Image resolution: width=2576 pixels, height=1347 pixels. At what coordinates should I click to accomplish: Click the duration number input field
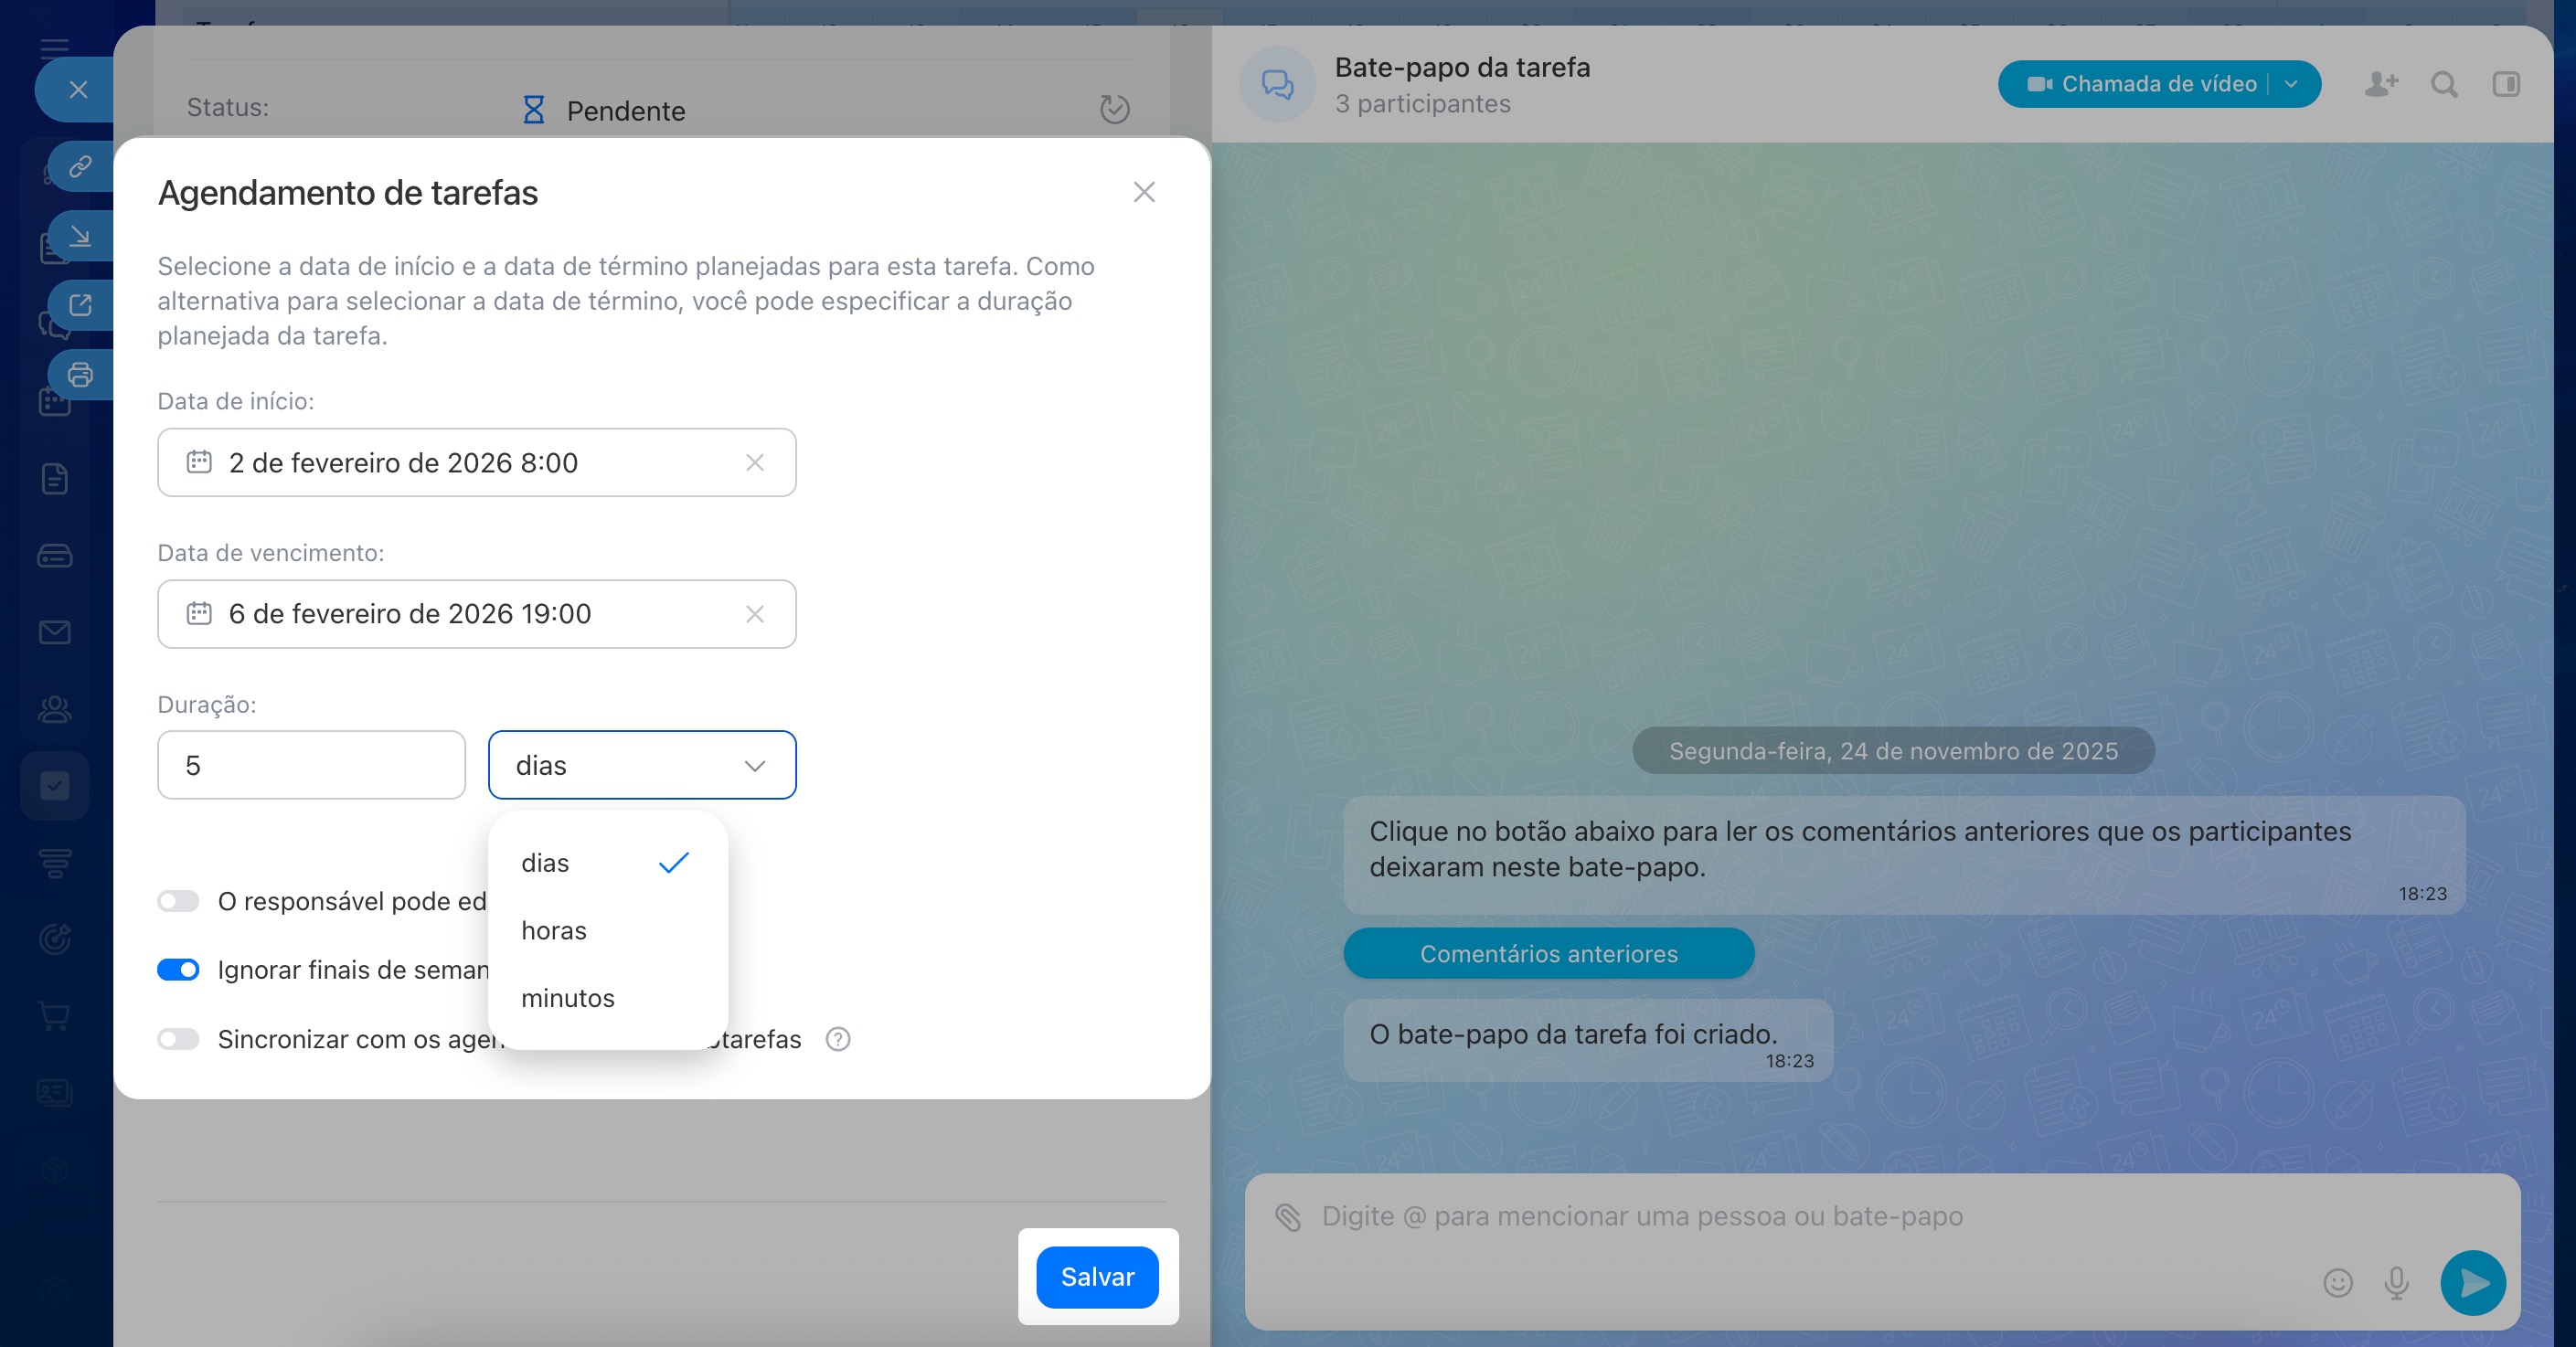pyautogui.click(x=311, y=765)
